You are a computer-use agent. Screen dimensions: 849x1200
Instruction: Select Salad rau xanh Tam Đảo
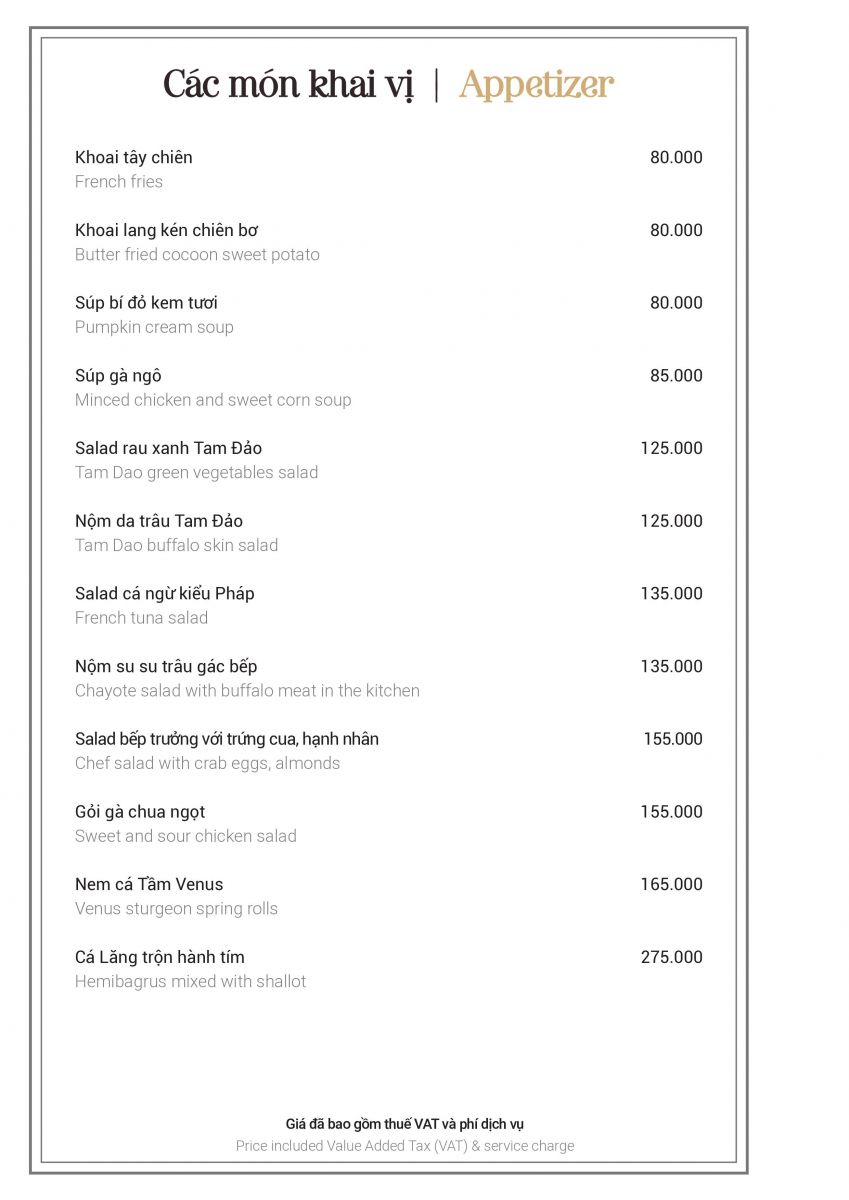168,448
